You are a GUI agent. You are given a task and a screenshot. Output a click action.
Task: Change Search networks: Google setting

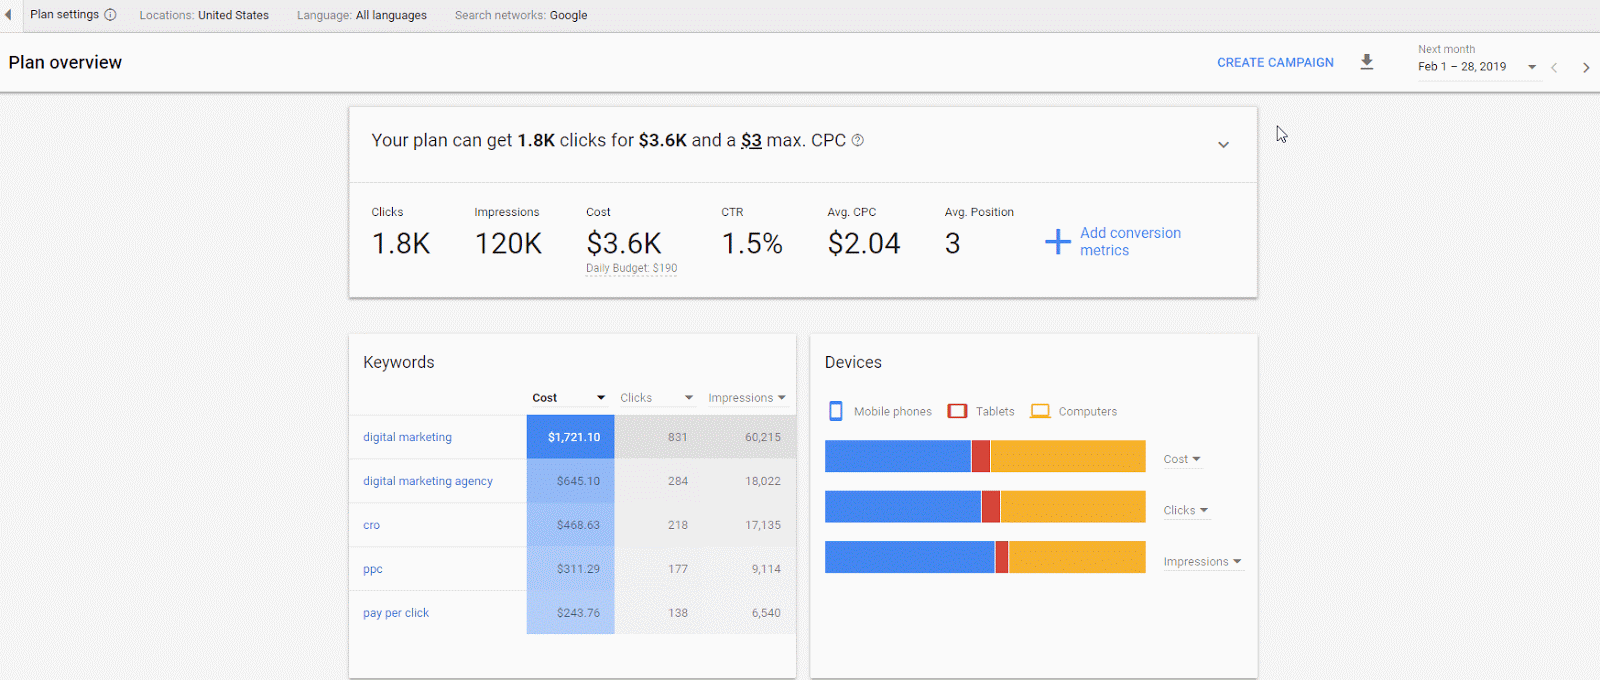(x=521, y=15)
